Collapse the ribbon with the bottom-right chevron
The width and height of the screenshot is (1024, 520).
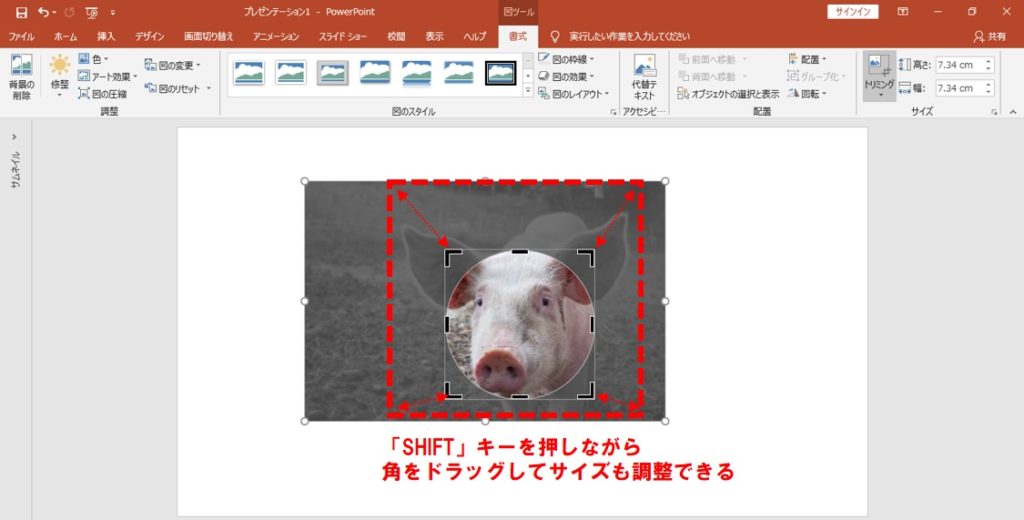point(1011,112)
